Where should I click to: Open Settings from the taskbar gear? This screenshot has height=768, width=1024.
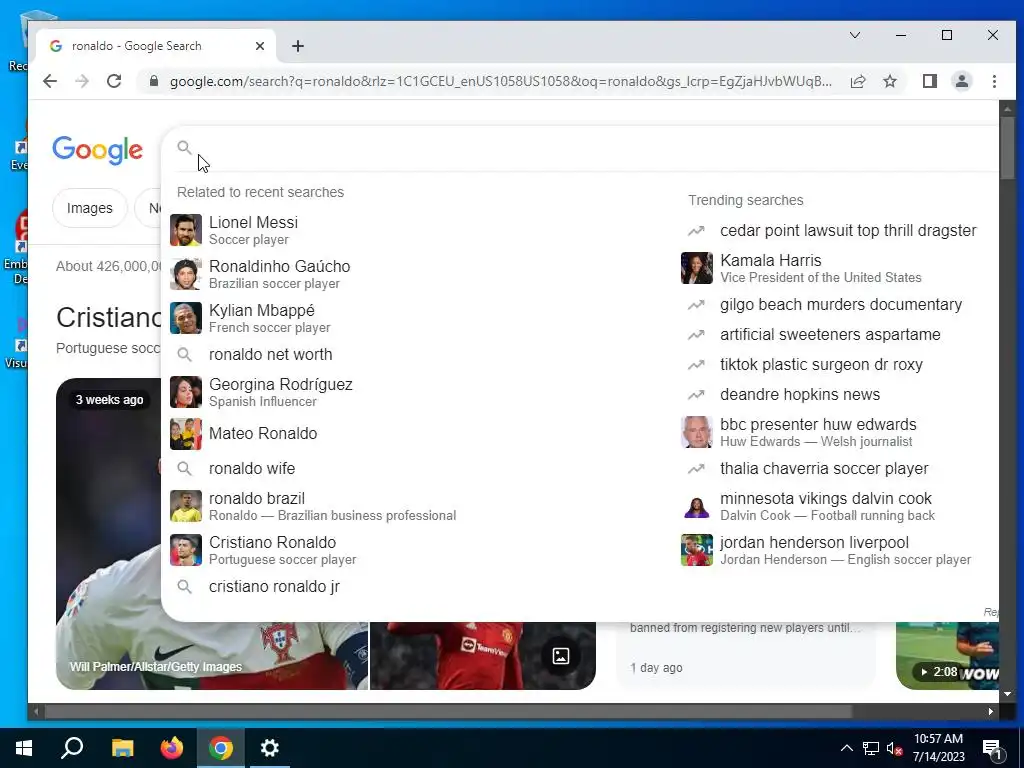tap(270, 748)
